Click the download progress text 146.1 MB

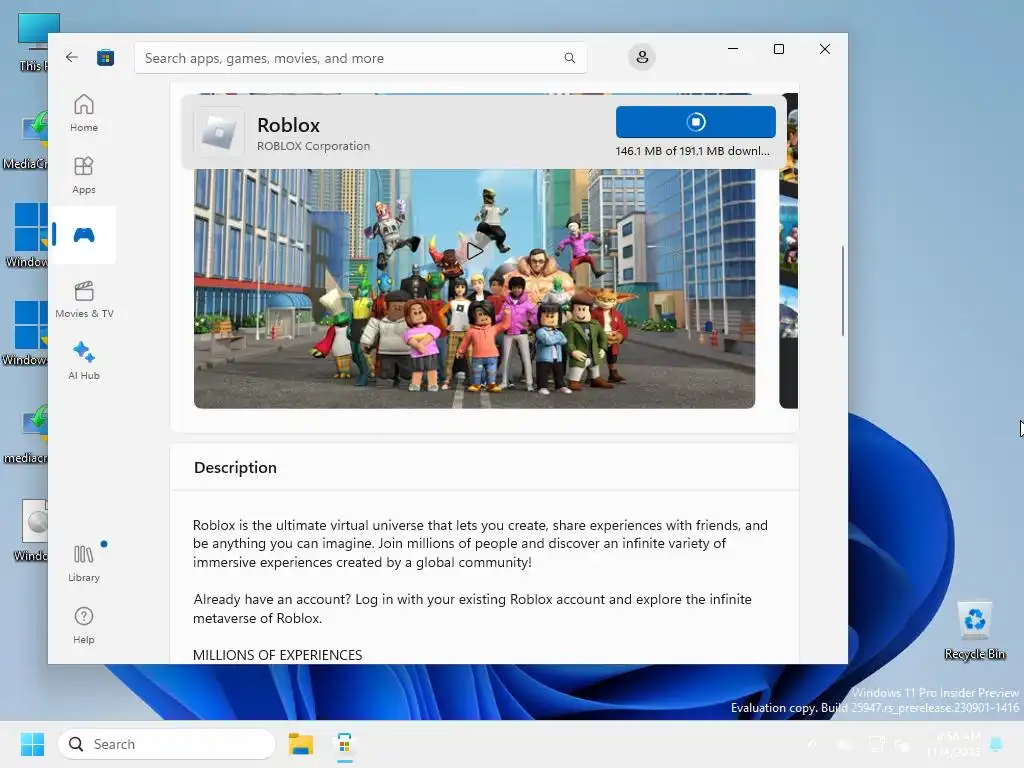[692, 151]
